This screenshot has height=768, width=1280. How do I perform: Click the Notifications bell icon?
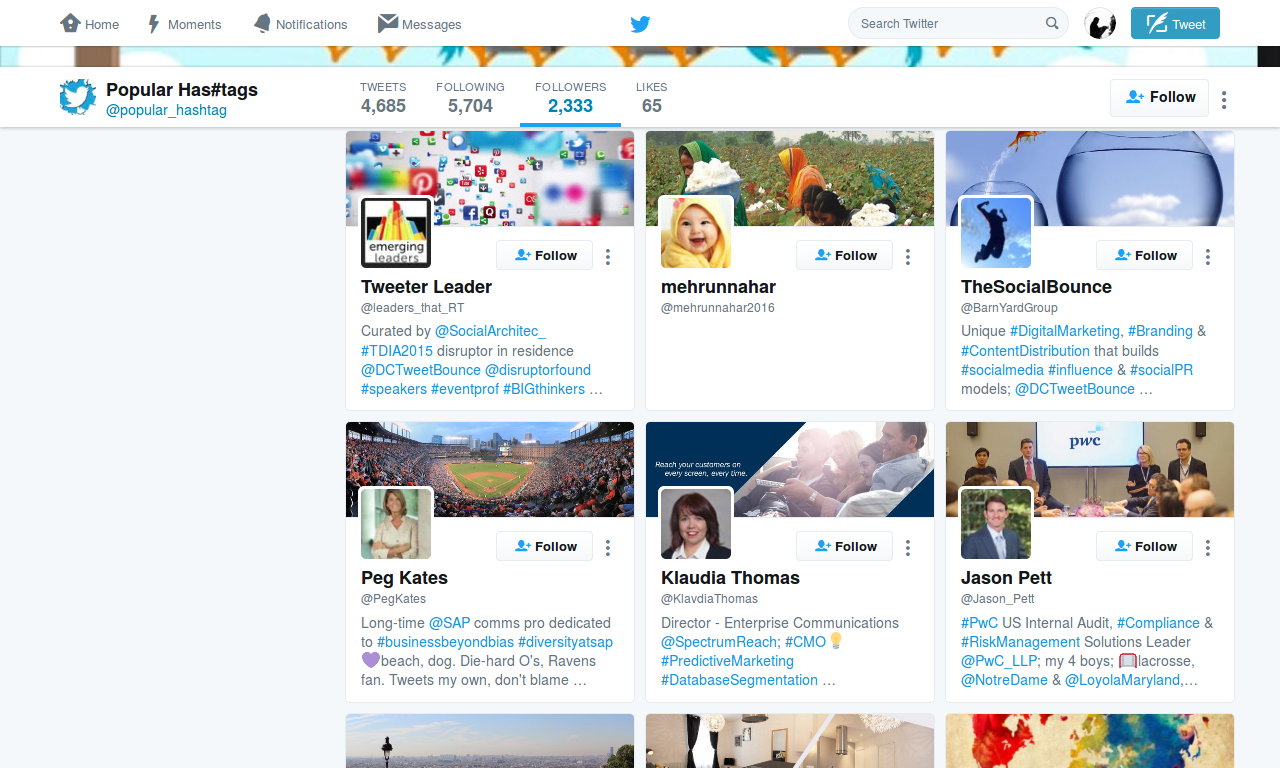pos(262,23)
